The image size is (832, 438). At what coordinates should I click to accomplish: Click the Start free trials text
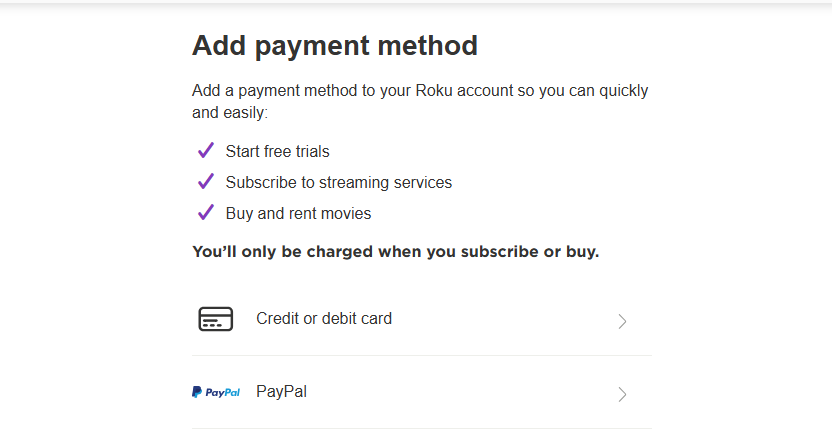click(x=277, y=152)
